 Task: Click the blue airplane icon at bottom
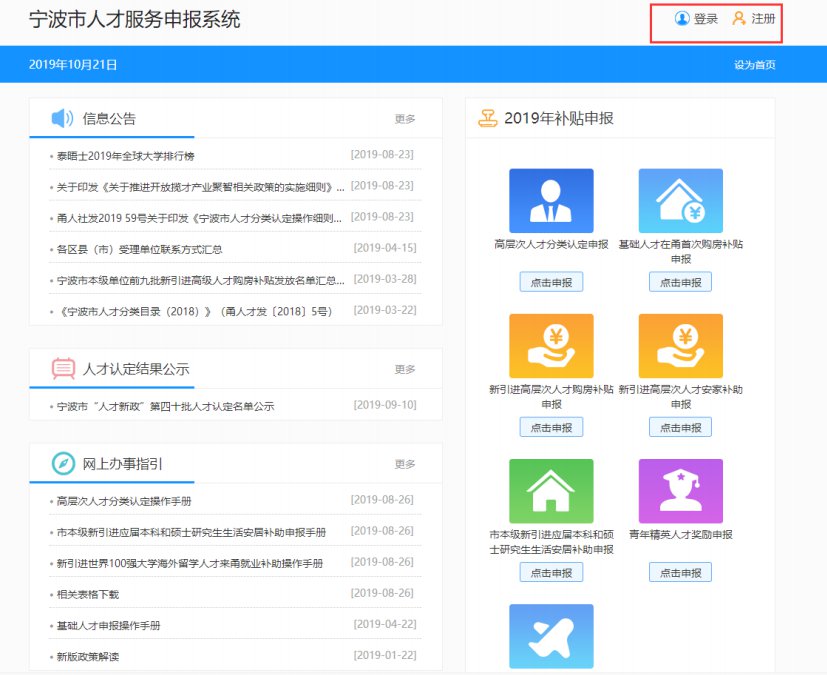[551, 636]
